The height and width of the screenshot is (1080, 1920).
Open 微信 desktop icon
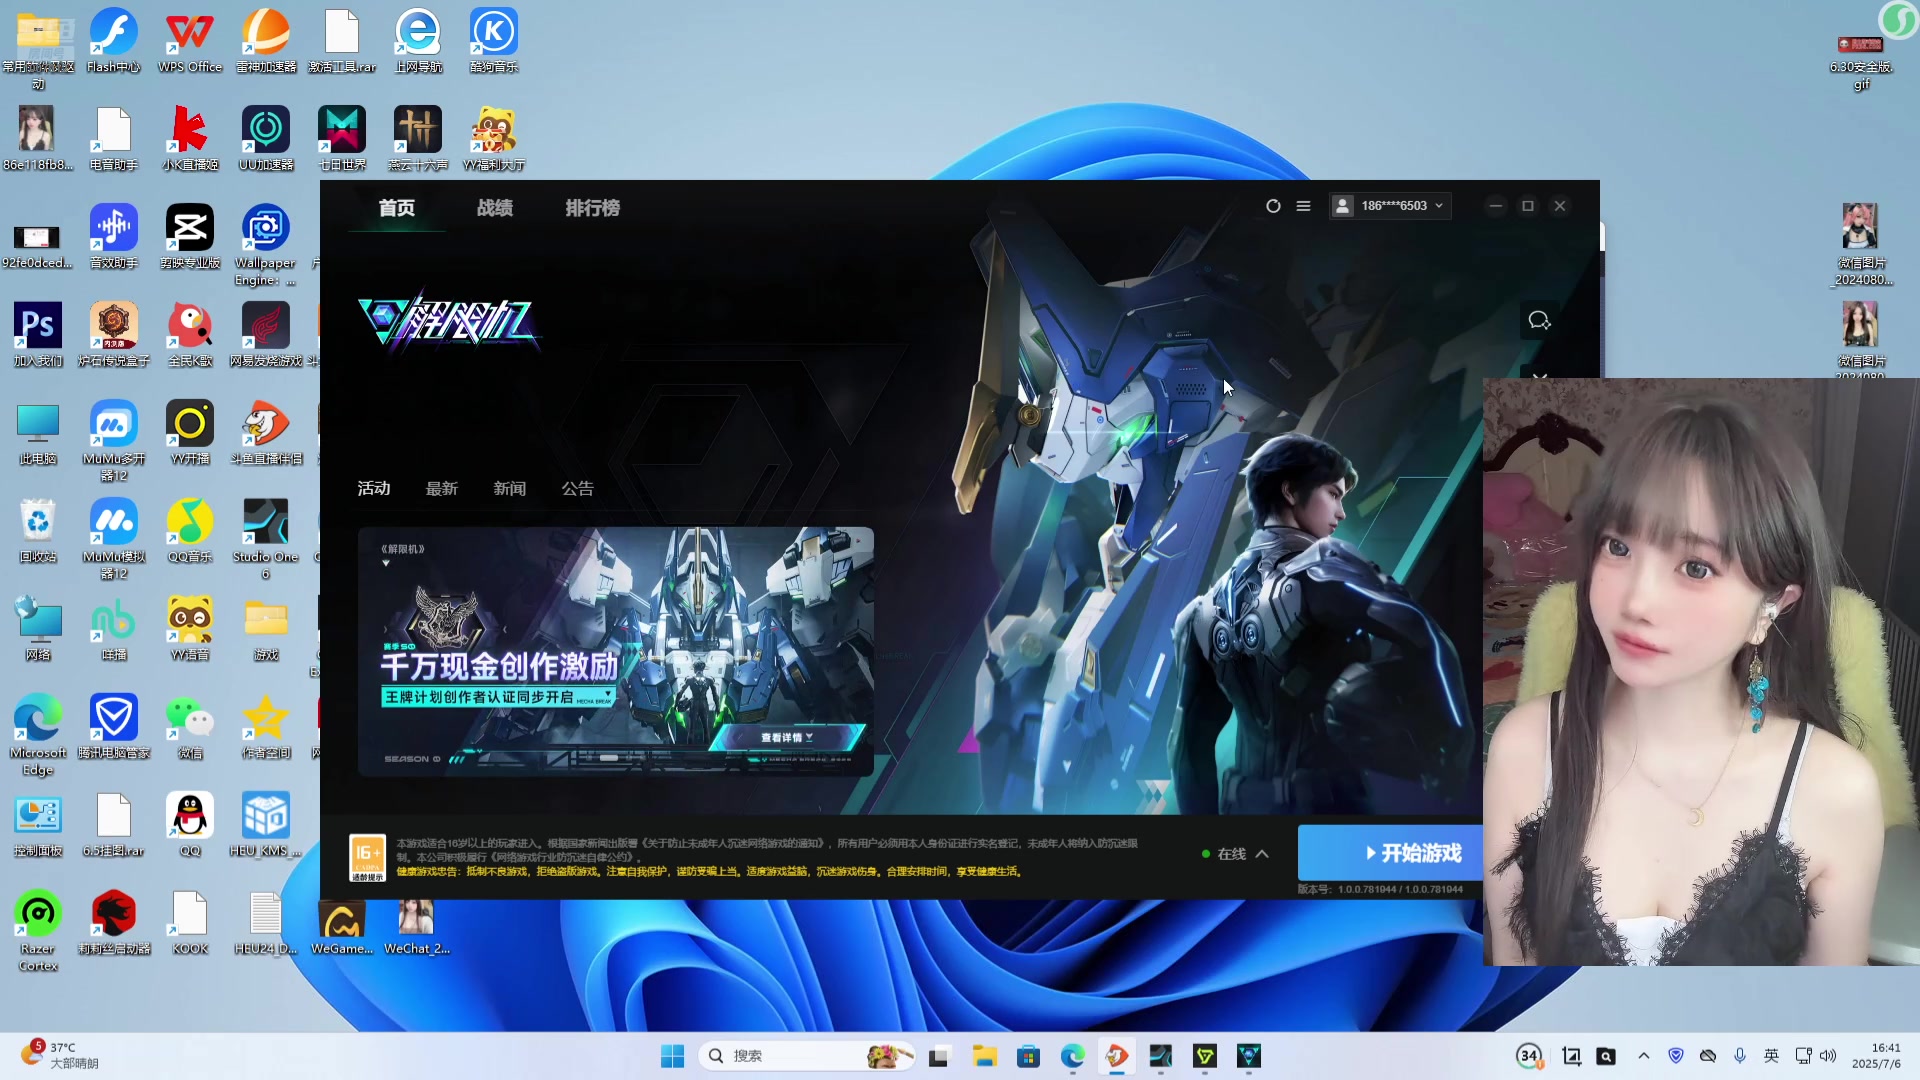(190, 728)
